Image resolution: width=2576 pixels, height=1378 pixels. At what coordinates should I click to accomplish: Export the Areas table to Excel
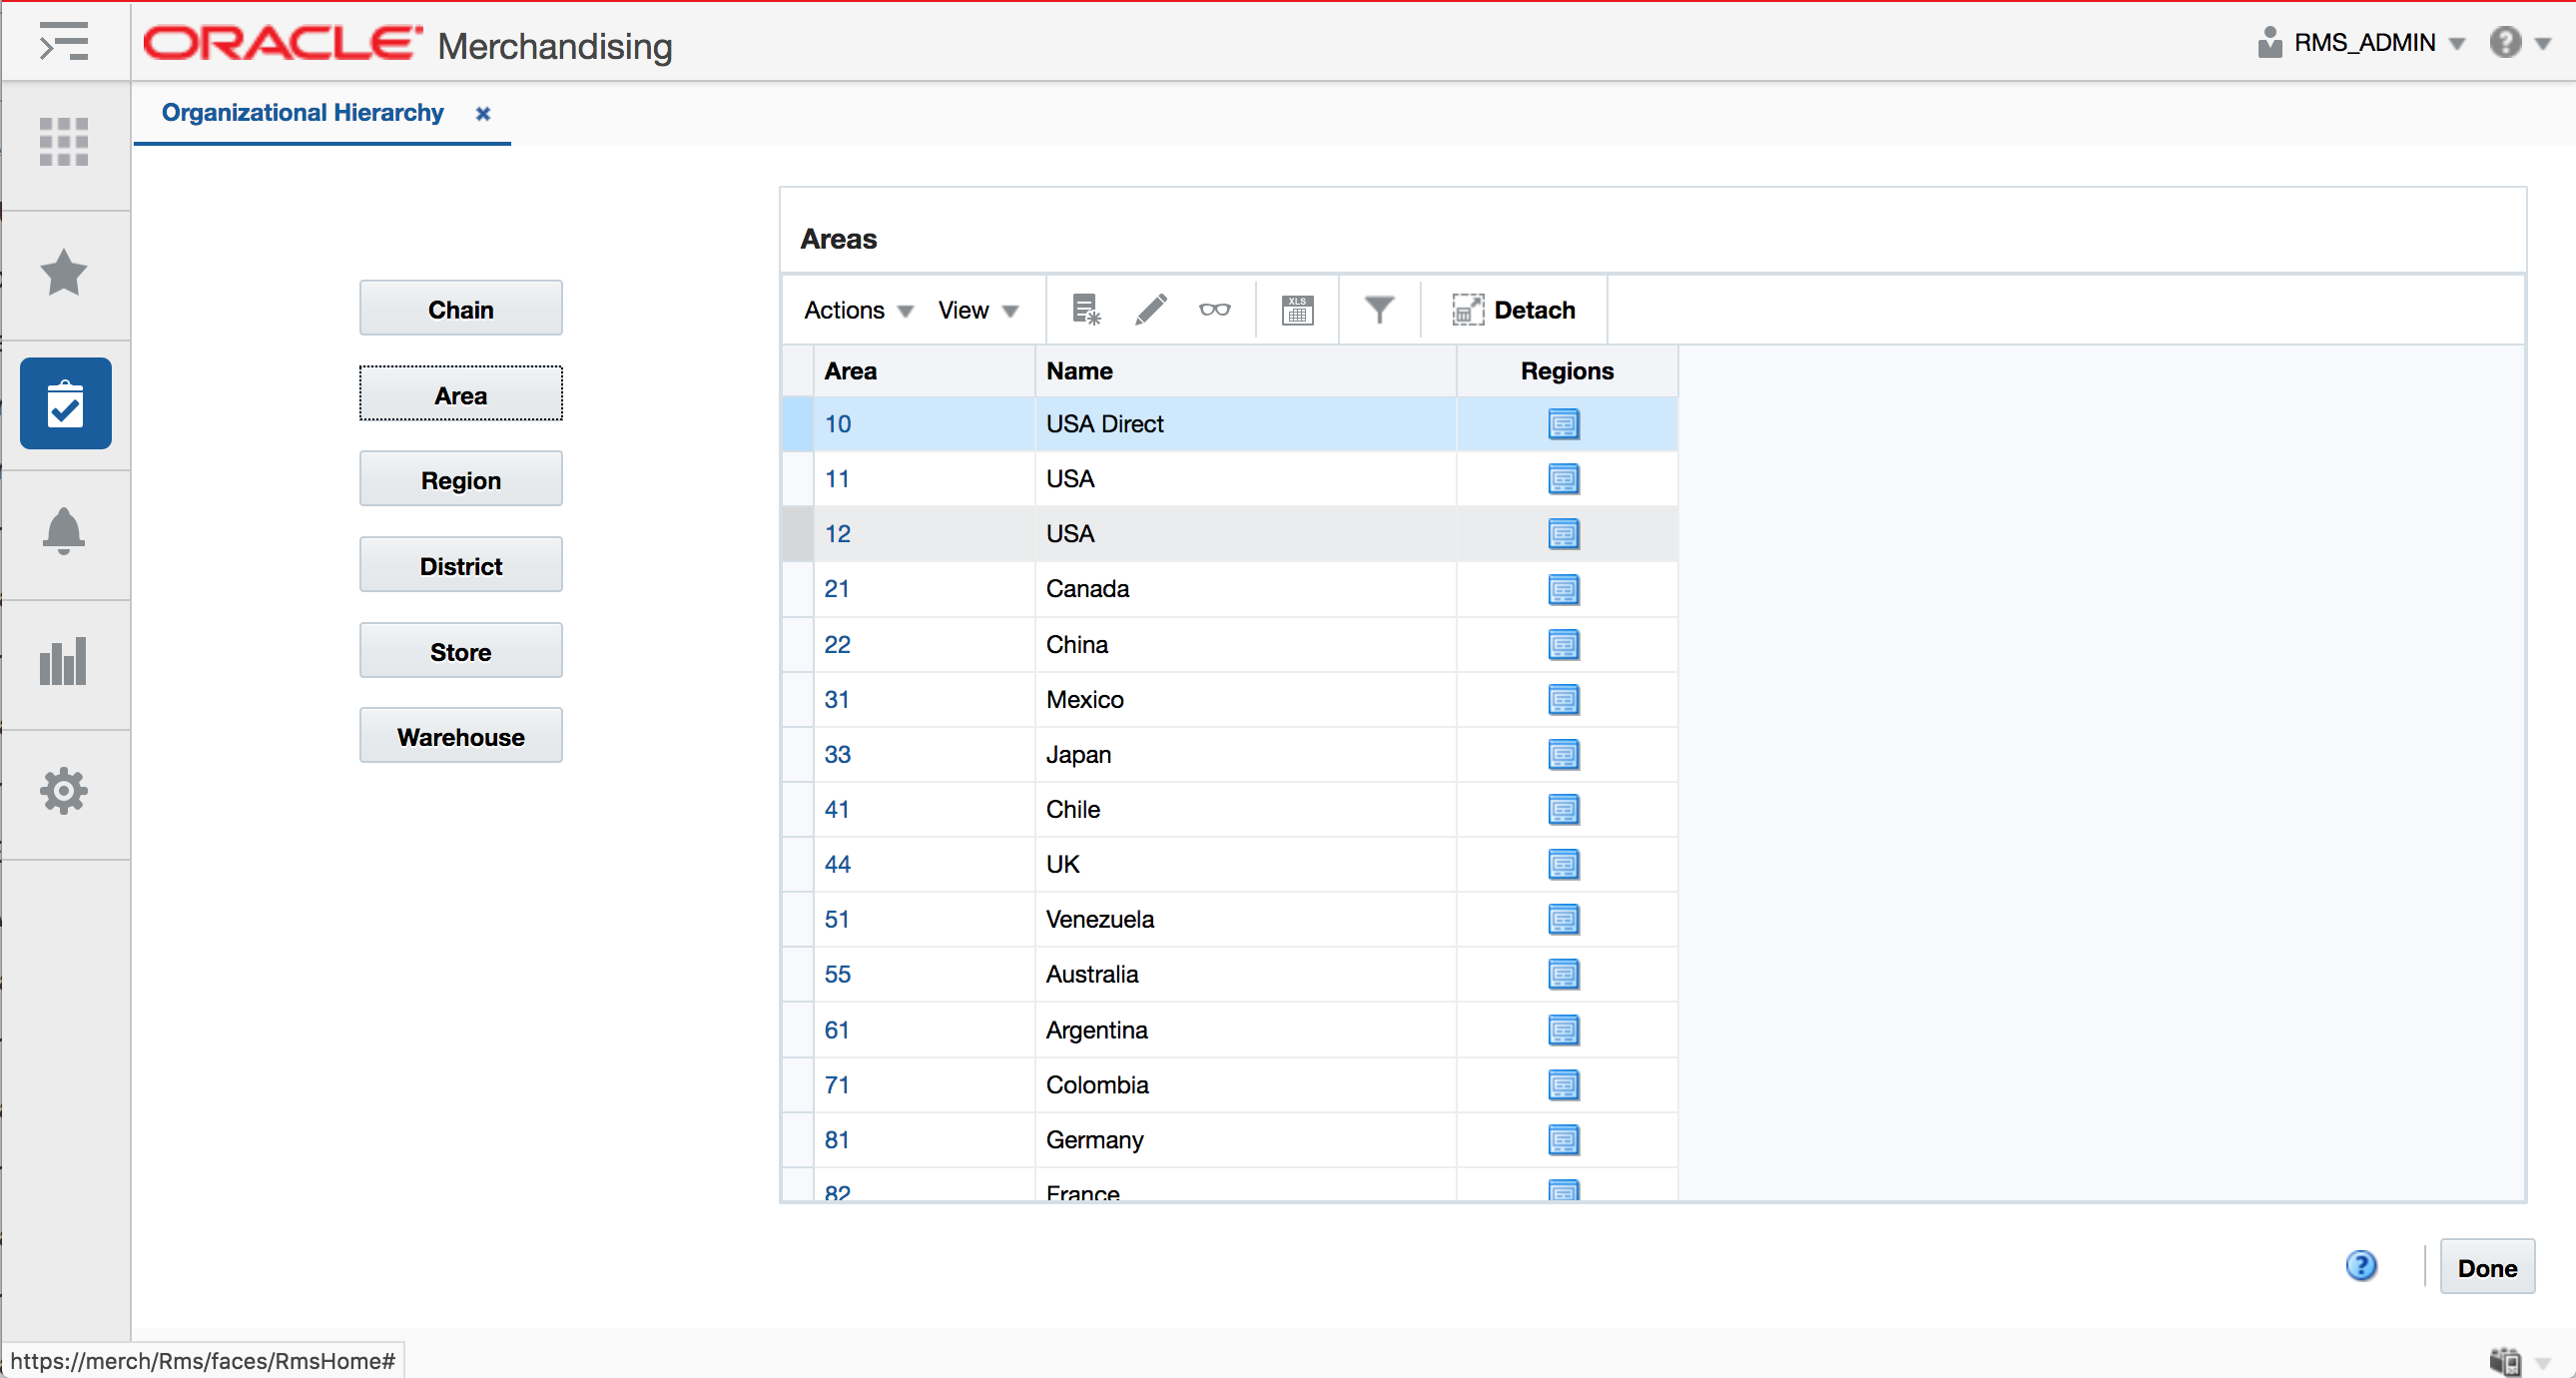coord(1296,310)
